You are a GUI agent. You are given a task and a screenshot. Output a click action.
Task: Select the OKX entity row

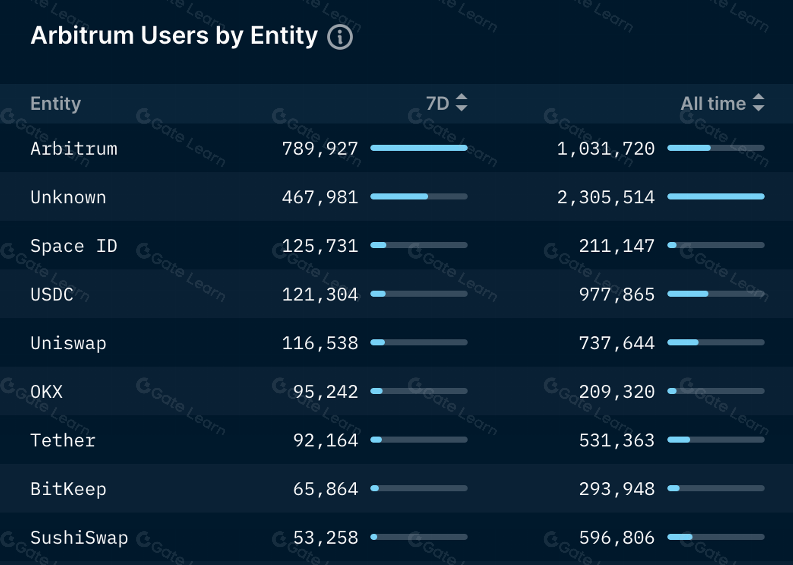pos(47,392)
